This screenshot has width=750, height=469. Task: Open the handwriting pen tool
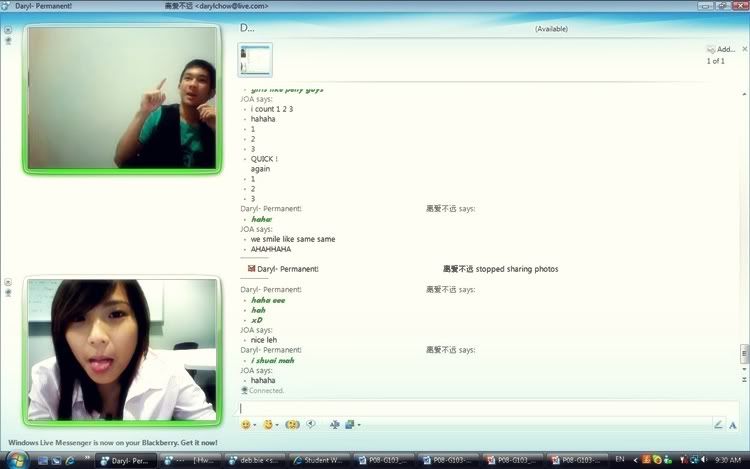[x=718, y=424]
